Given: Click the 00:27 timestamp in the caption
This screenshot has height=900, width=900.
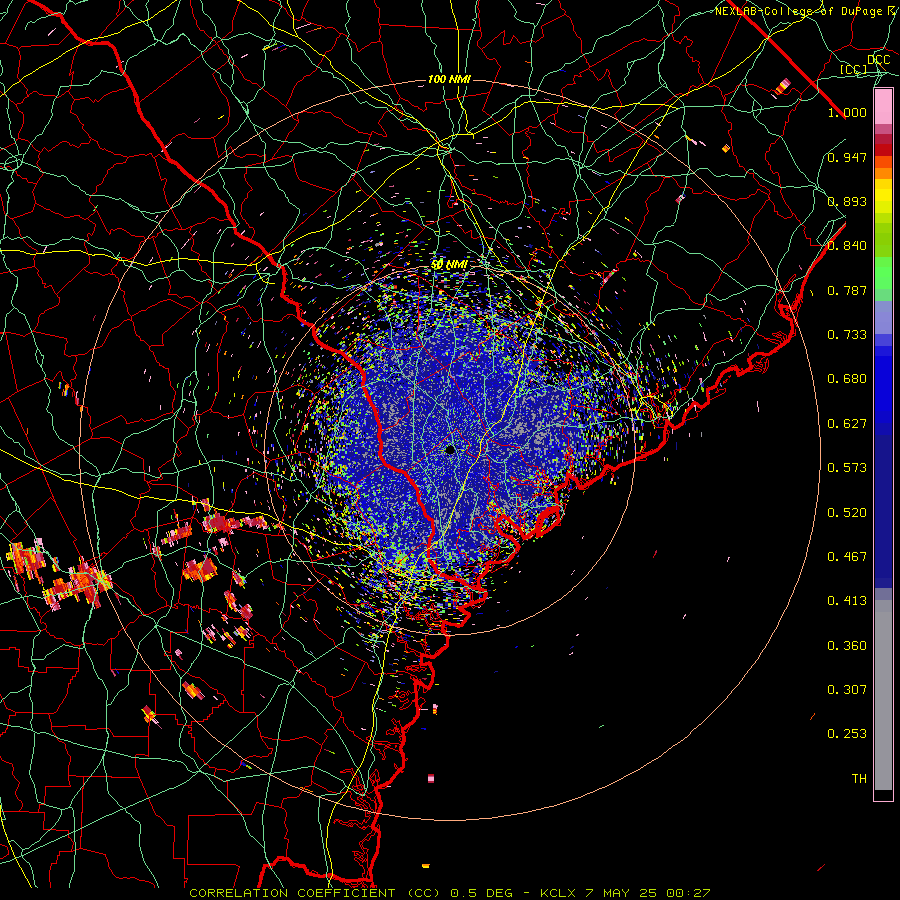Looking at the screenshot, I should (x=688, y=893).
